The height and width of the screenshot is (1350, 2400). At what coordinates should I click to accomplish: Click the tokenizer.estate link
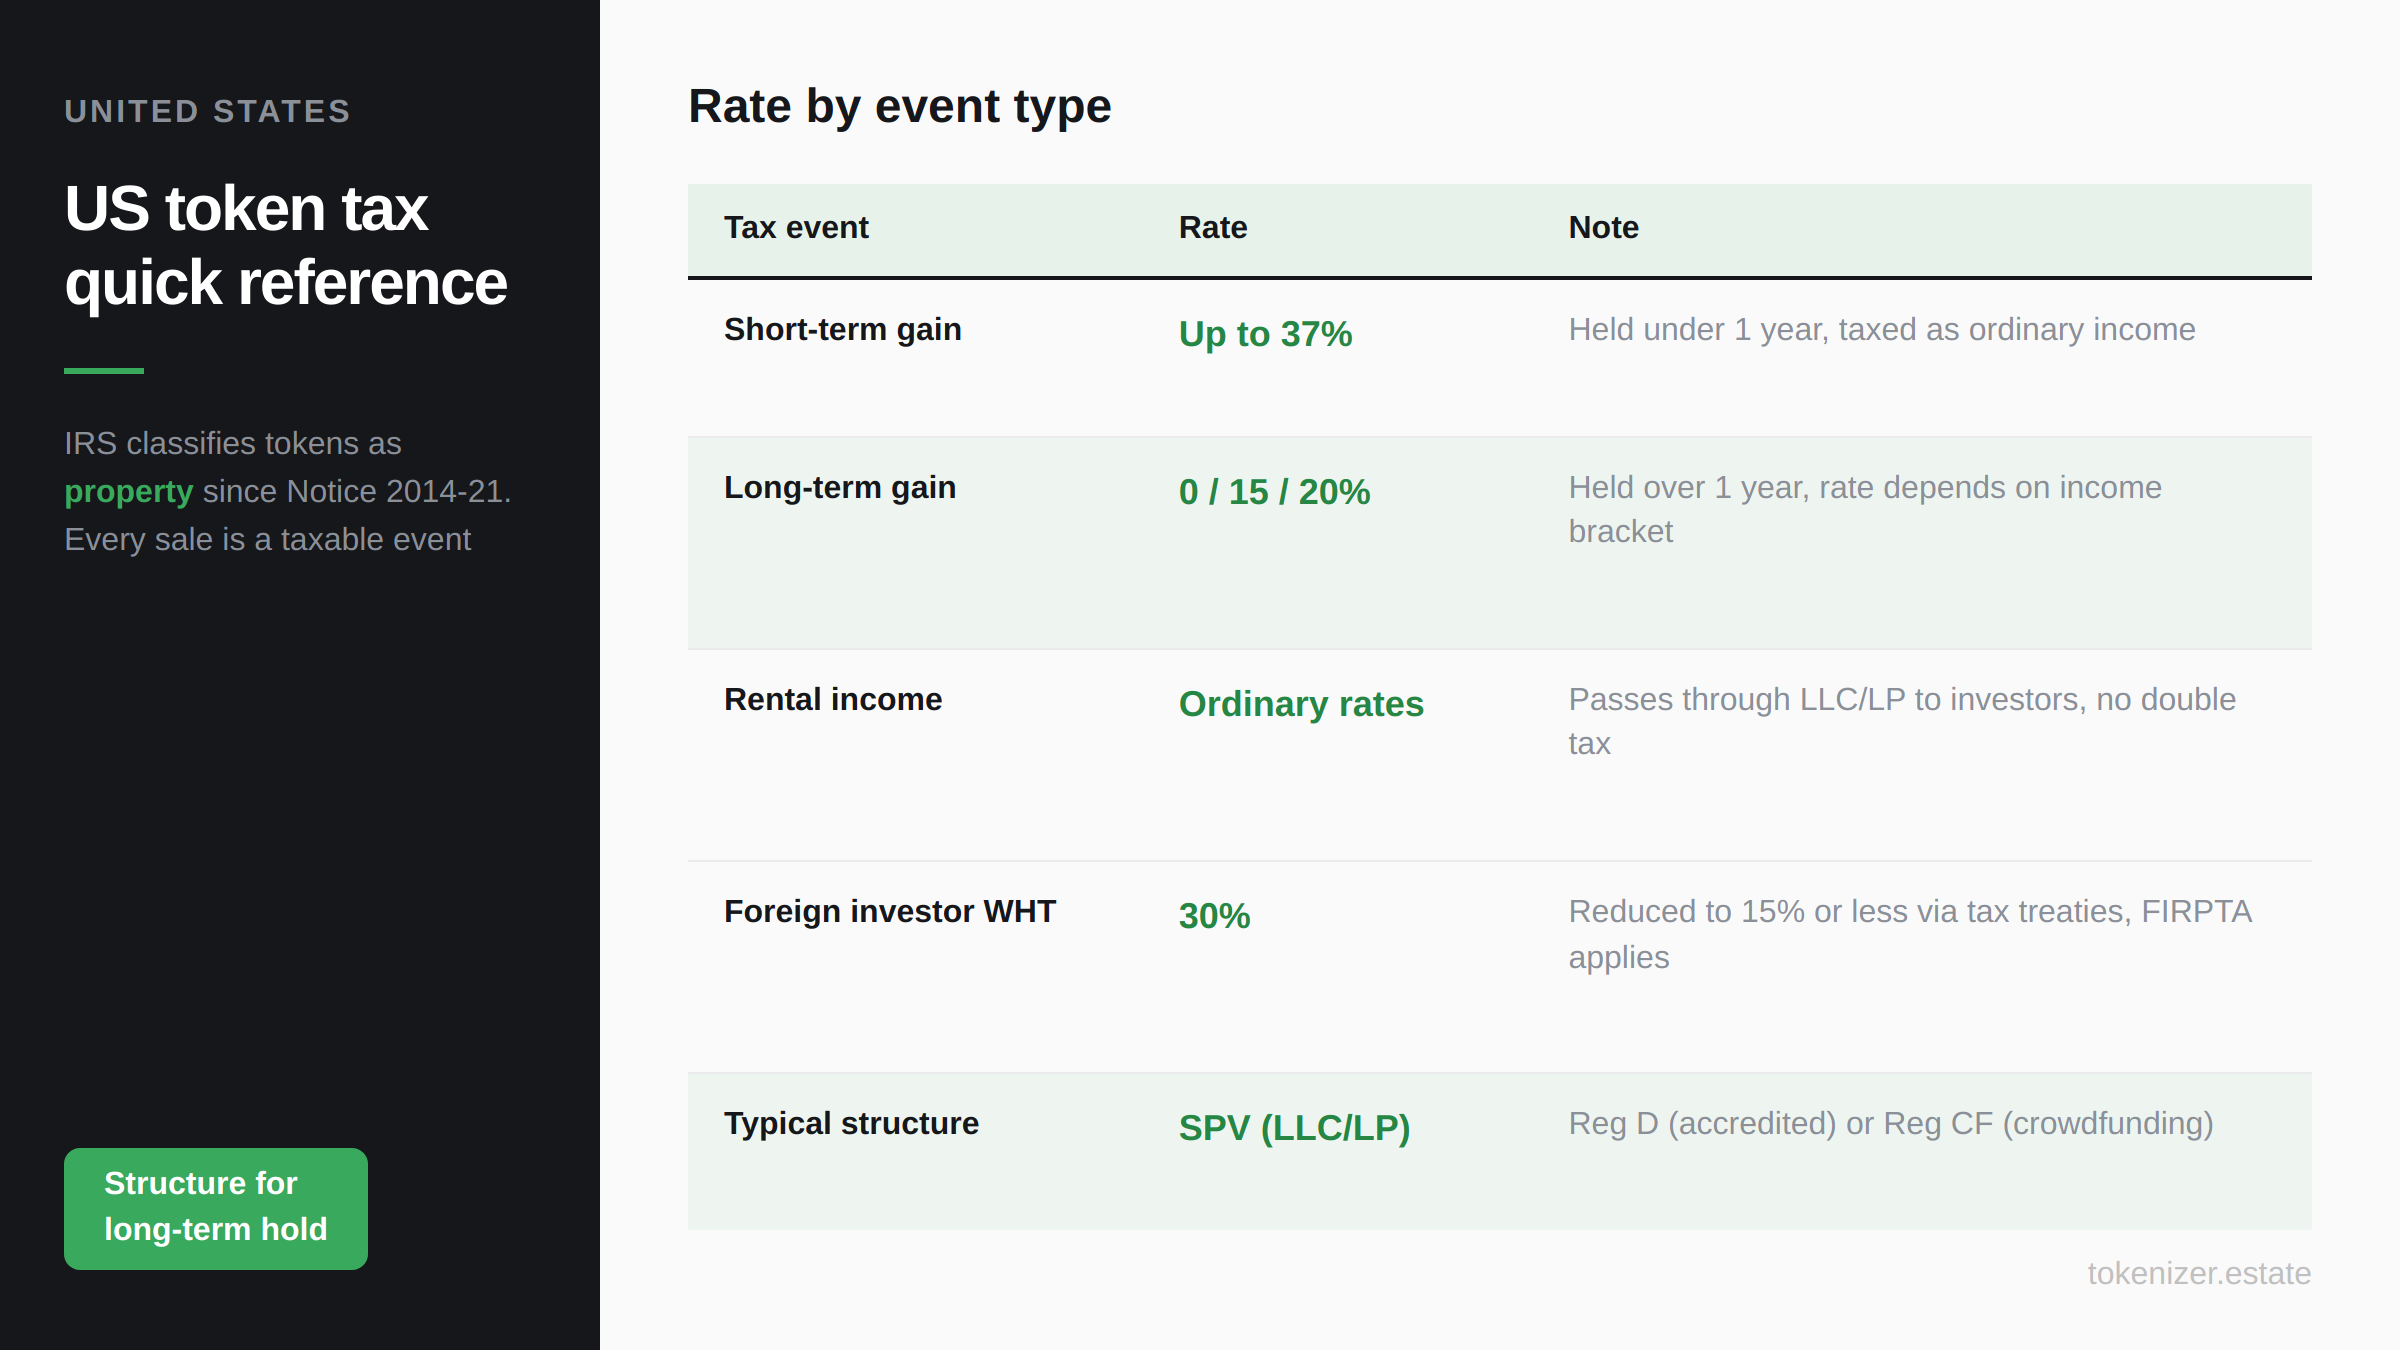[x=2198, y=1273]
